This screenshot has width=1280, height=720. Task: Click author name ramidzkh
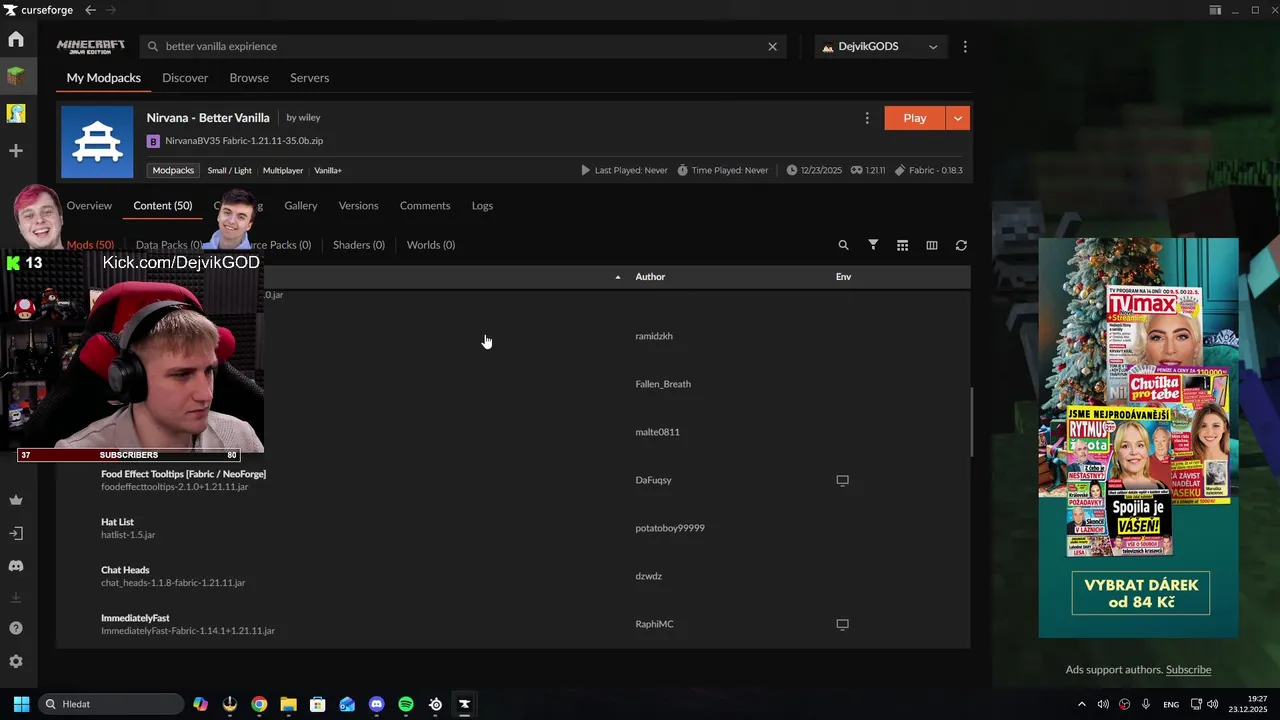point(654,336)
